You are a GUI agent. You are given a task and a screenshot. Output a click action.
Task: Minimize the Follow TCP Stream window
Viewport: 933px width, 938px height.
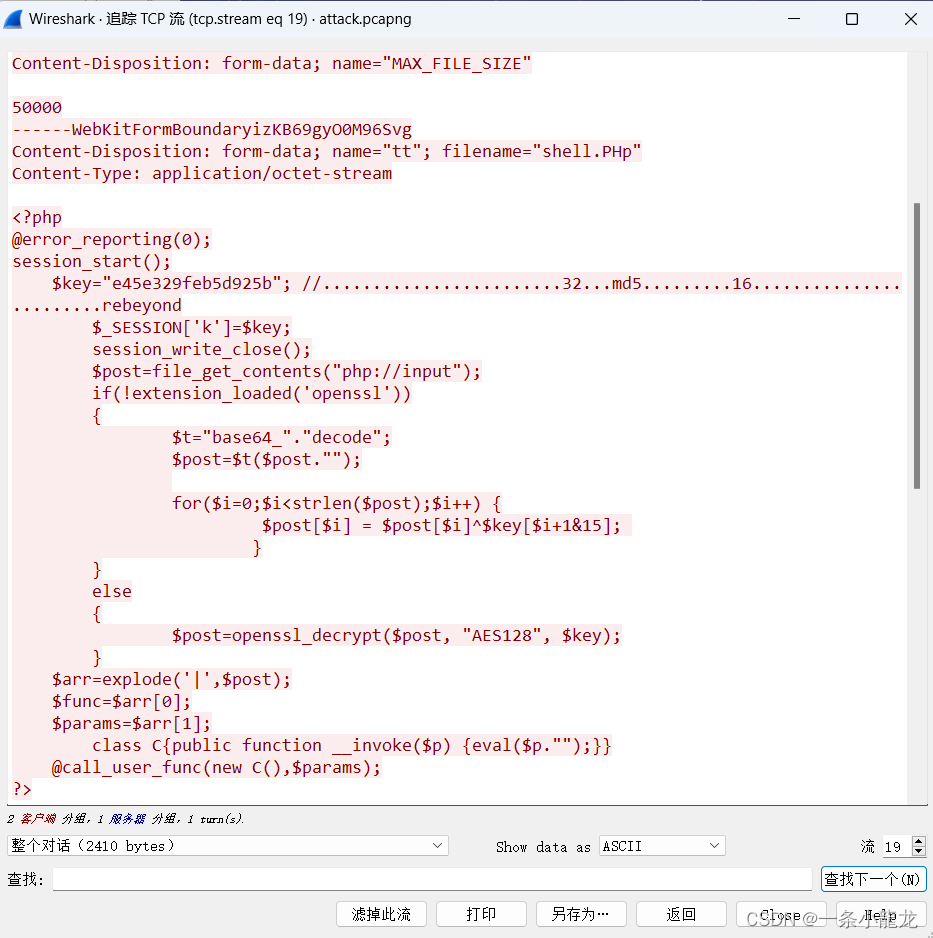point(794,19)
